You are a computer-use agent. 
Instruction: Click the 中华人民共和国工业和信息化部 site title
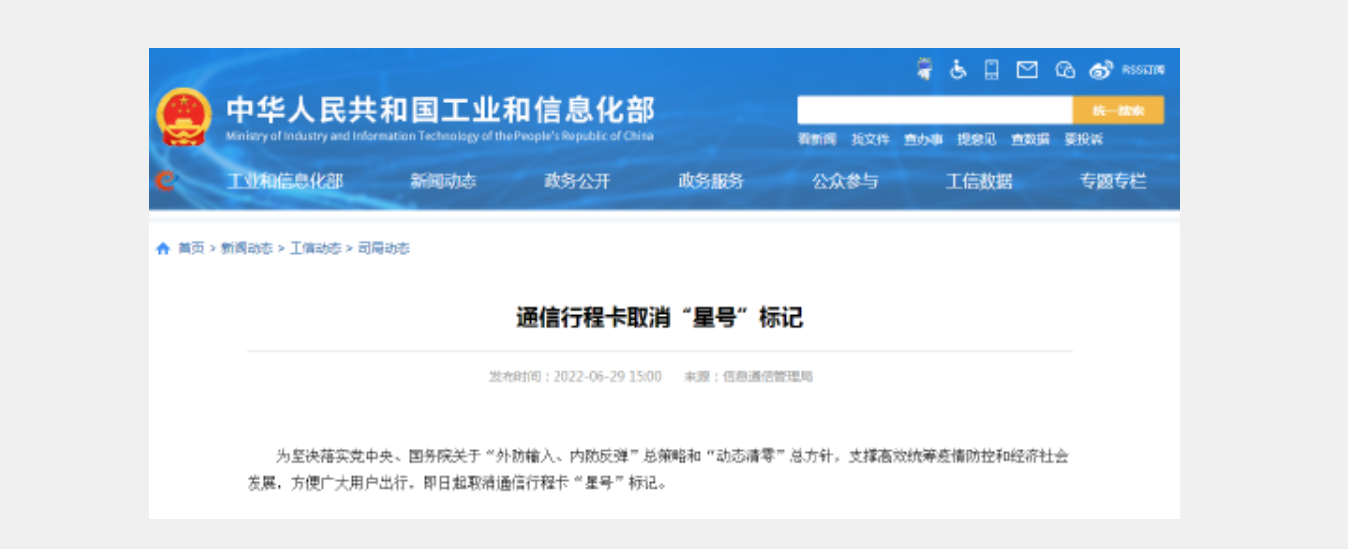point(440,109)
